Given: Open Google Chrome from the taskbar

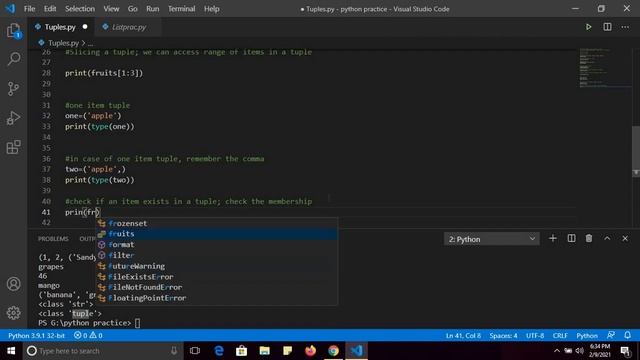Looking at the screenshot, I should (333, 351).
